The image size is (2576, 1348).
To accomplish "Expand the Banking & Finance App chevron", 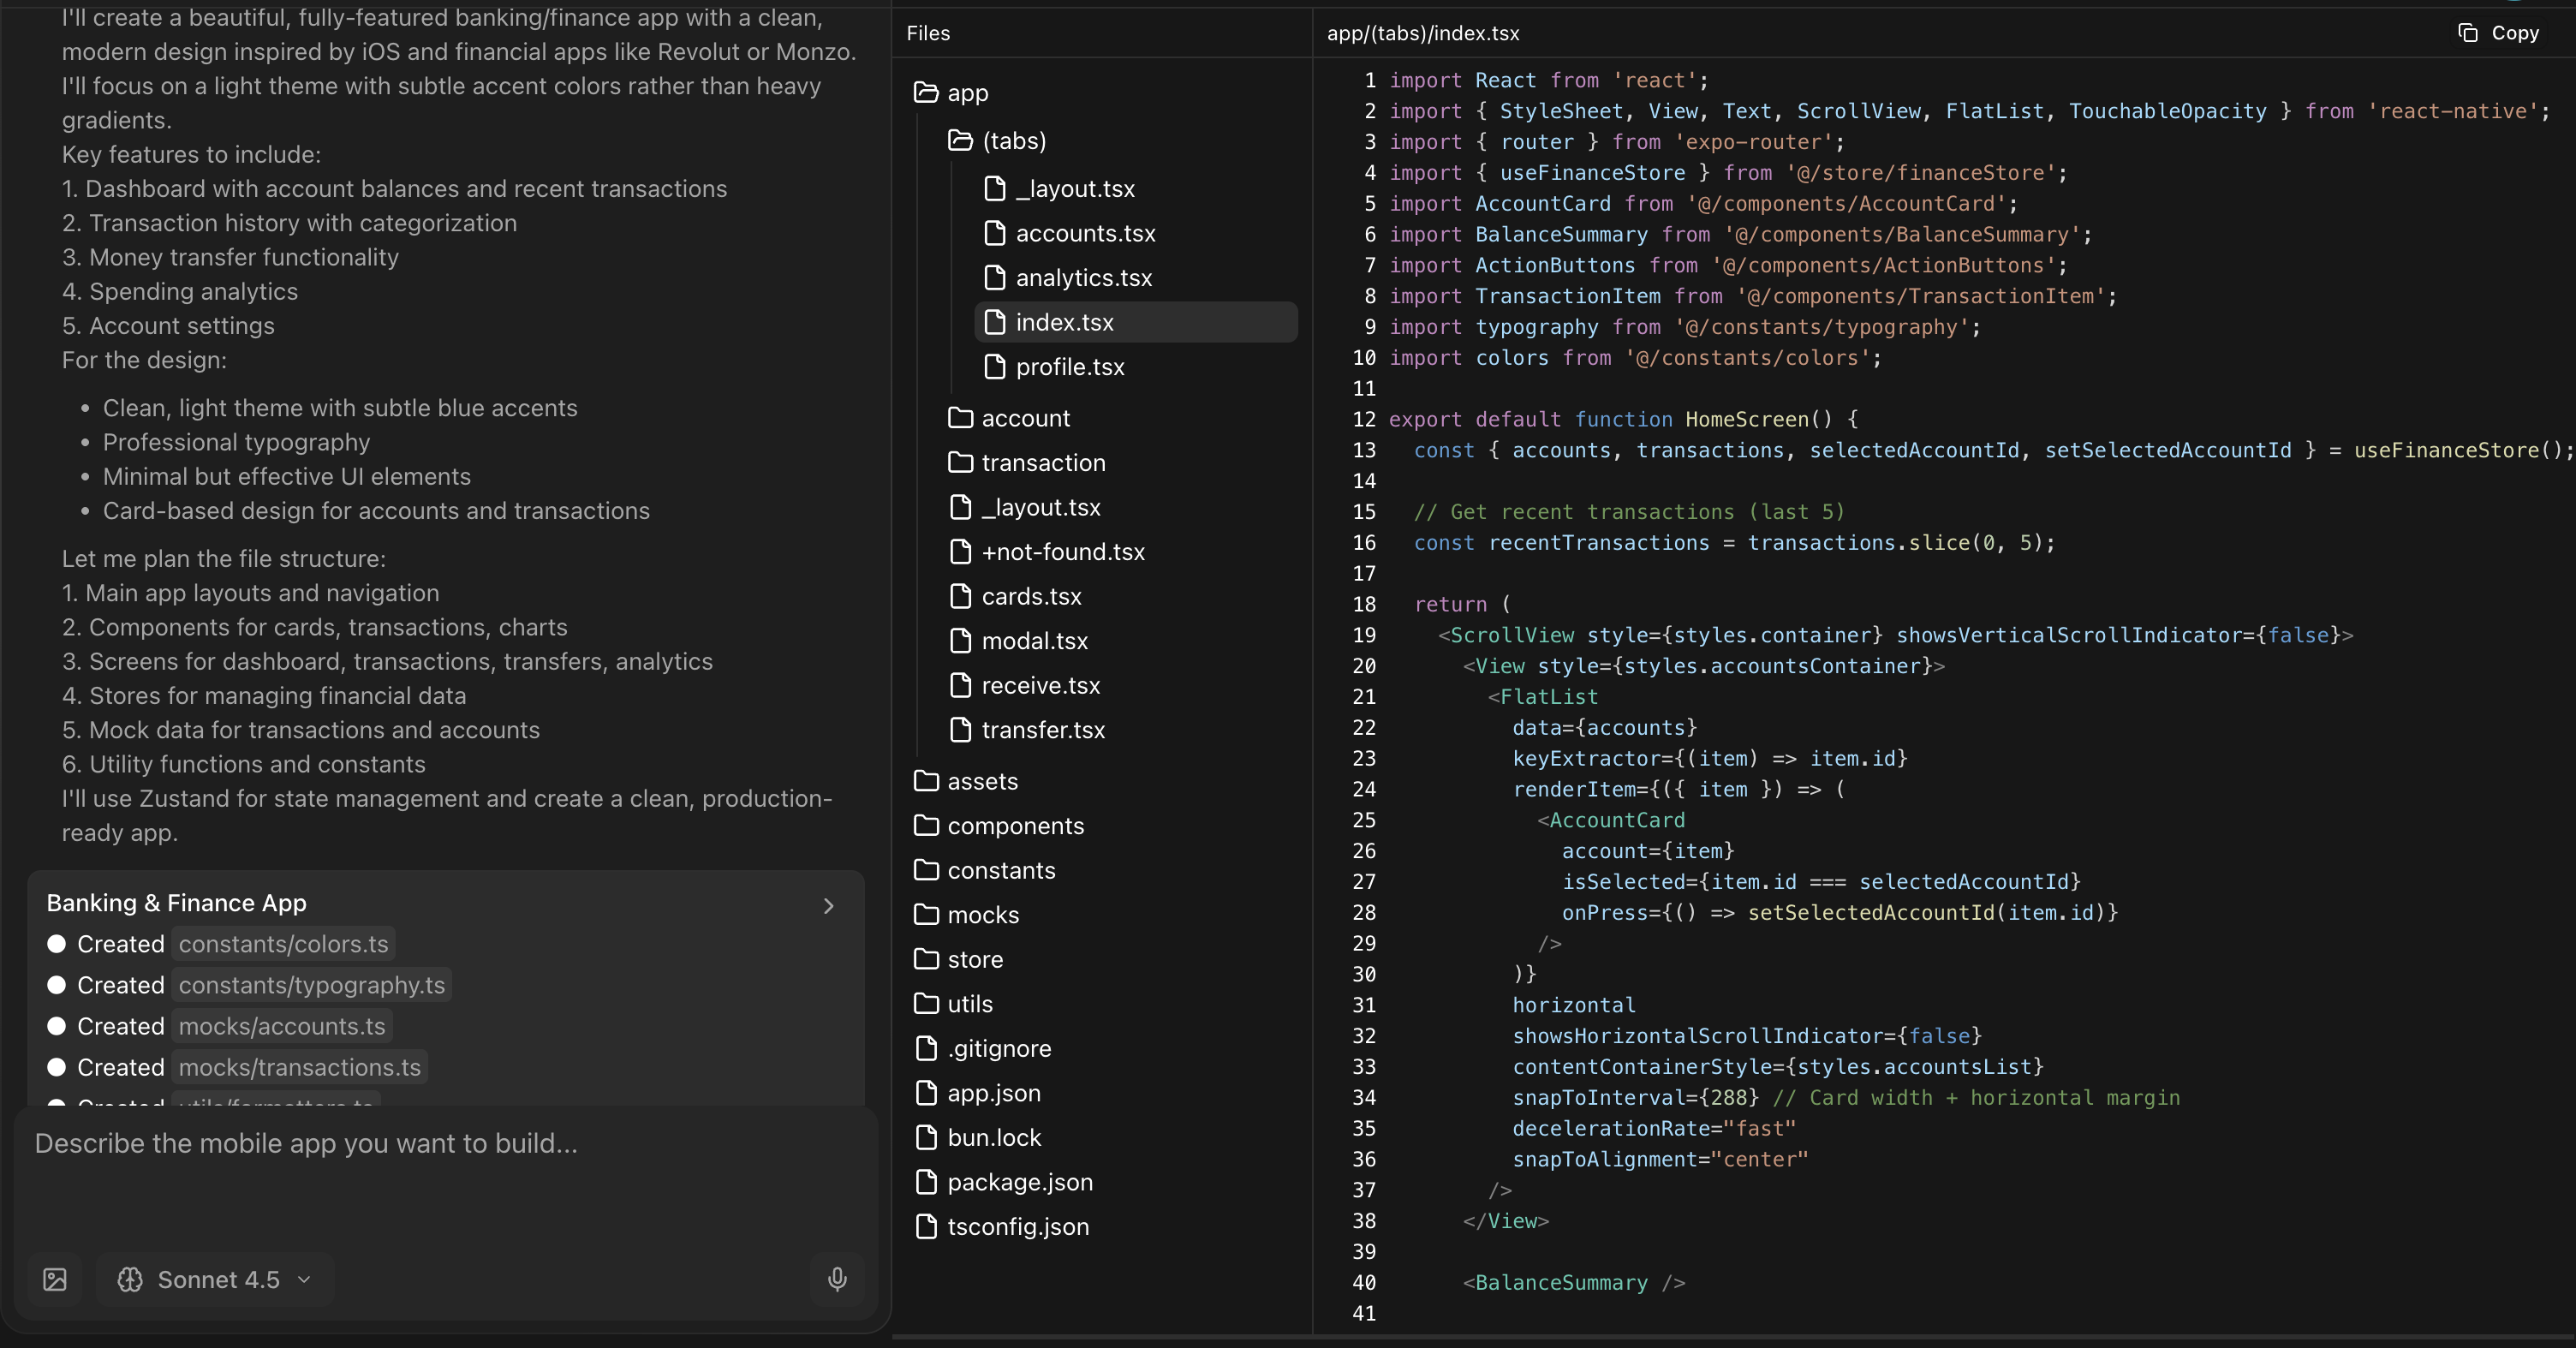I will pos(828,905).
